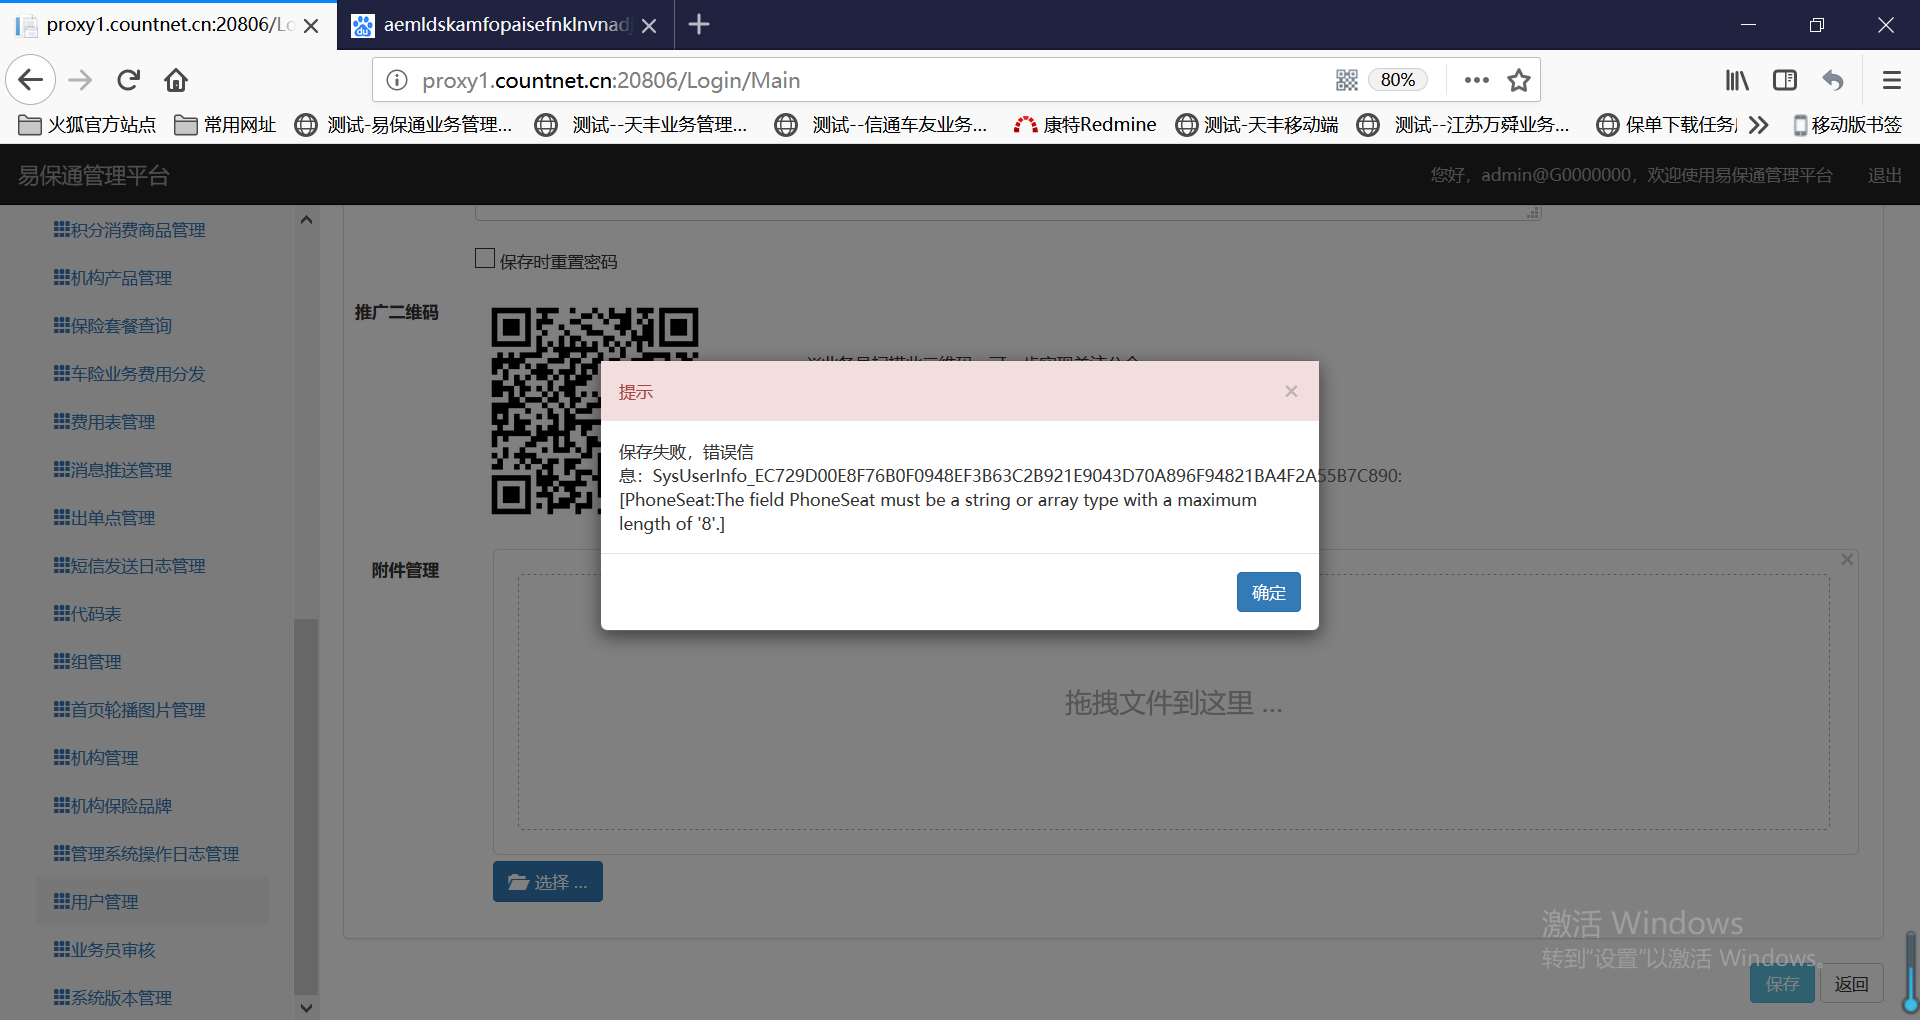Toggle the browser sidebar

pyautogui.click(x=1785, y=80)
